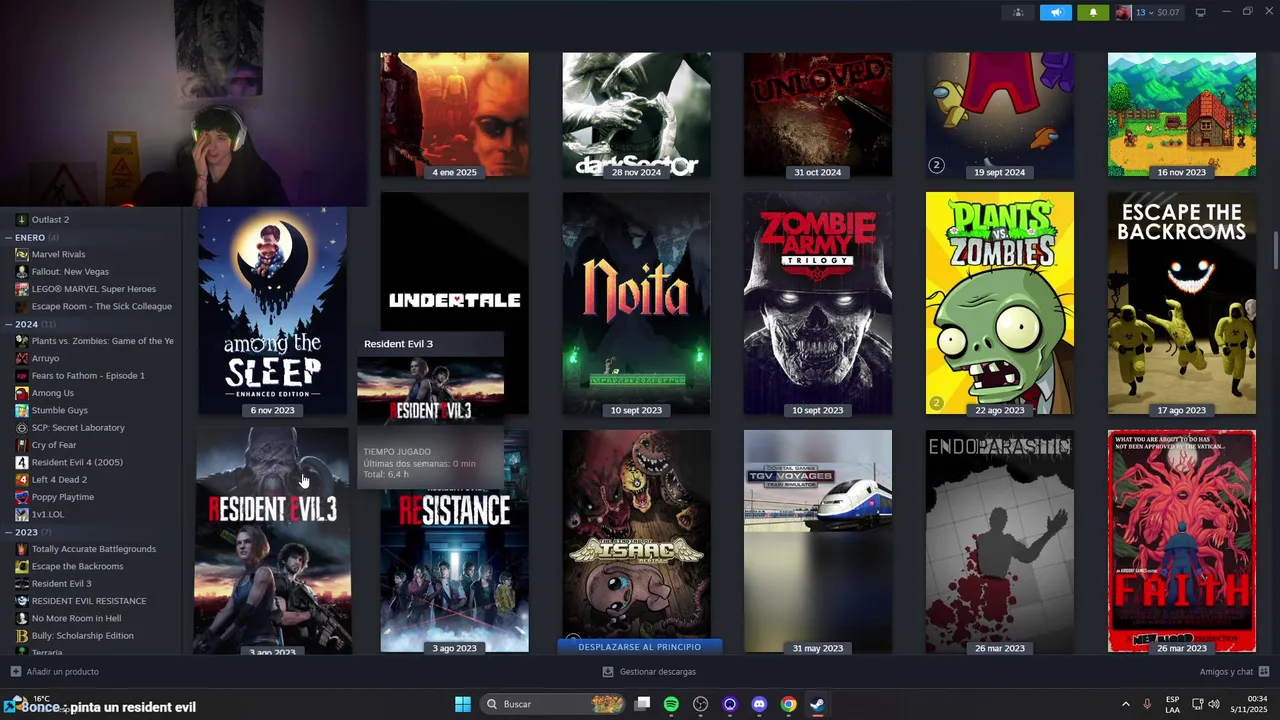The width and height of the screenshot is (1280, 720).
Task: Open the Plants vs Zombies cover tile
Action: (1000, 304)
